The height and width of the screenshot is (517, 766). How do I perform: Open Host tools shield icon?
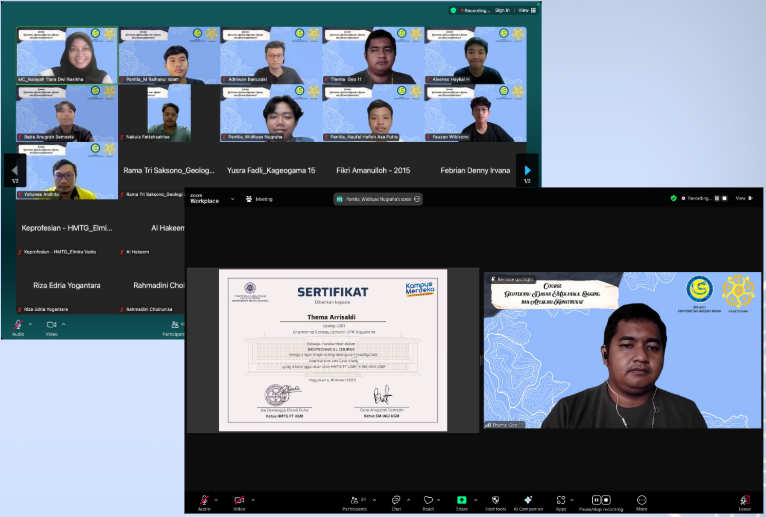[495, 500]
